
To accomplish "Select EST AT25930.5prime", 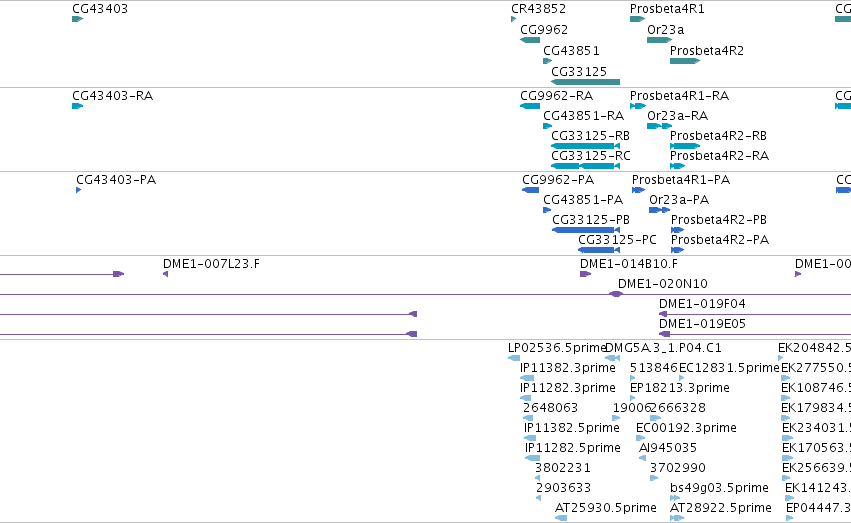I will (606, 509).
